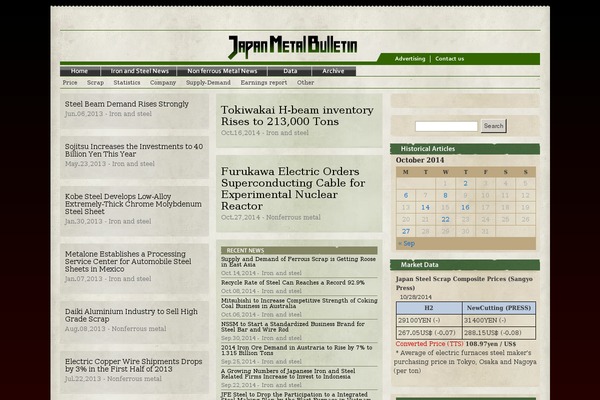600x400 pixels.
Task: Select the Scrap submenu item
Action: coord(95,83)
